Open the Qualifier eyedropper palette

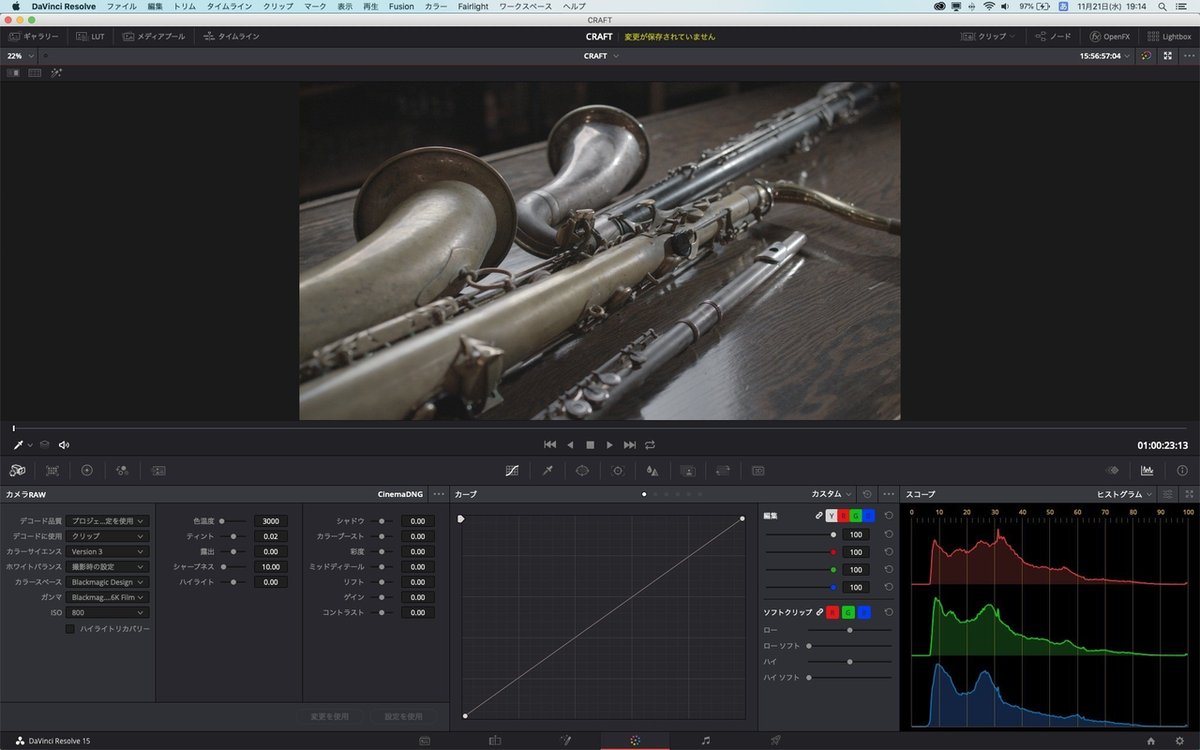(547, 470)
